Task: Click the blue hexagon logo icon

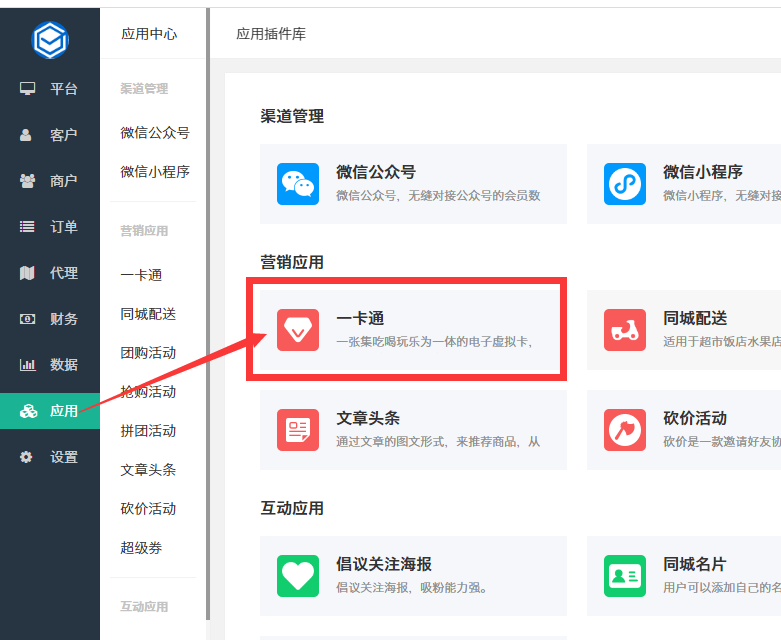Action: point(50,40)
